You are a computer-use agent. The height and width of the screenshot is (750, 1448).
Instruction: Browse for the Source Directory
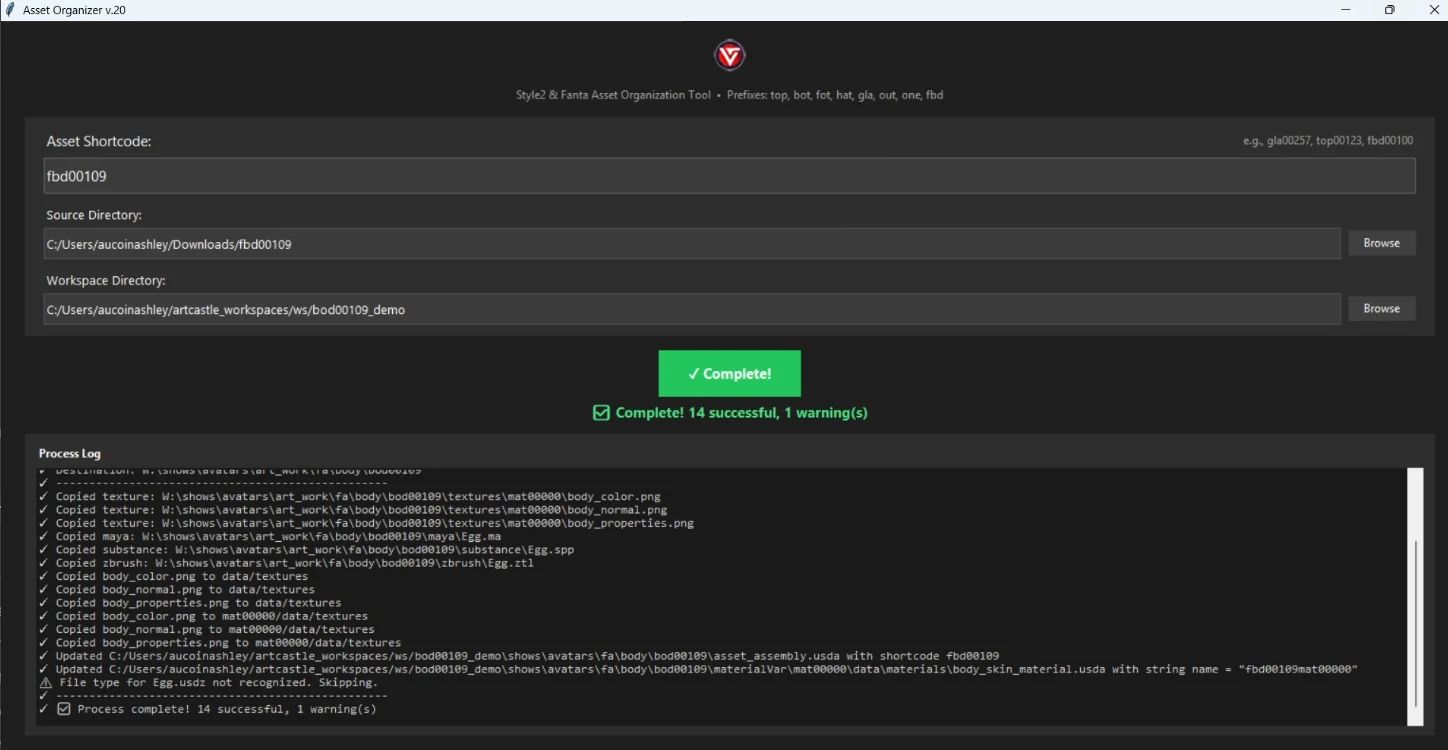(1382, 243)
